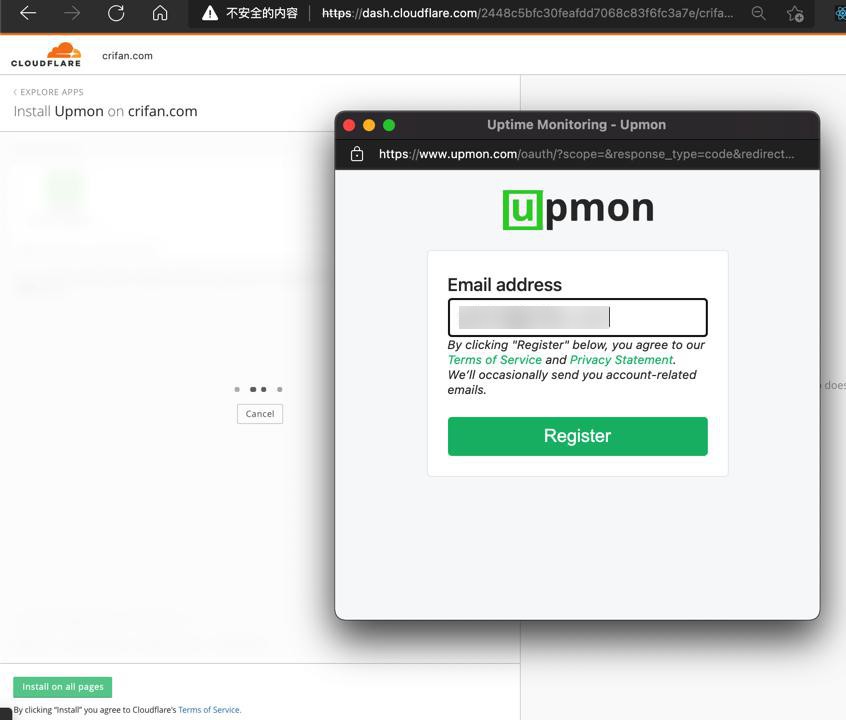
Task: Open the Privacy Statement link
Action: [x=622, y=360]
